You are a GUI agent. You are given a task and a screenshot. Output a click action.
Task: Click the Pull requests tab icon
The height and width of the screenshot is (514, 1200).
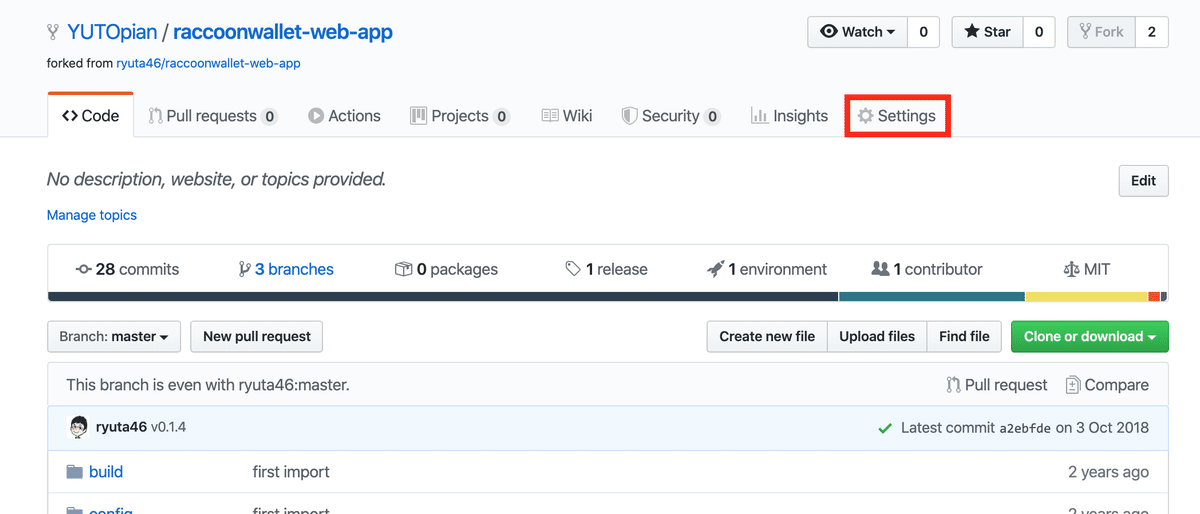pyautogui.click(x=155, y=116)
